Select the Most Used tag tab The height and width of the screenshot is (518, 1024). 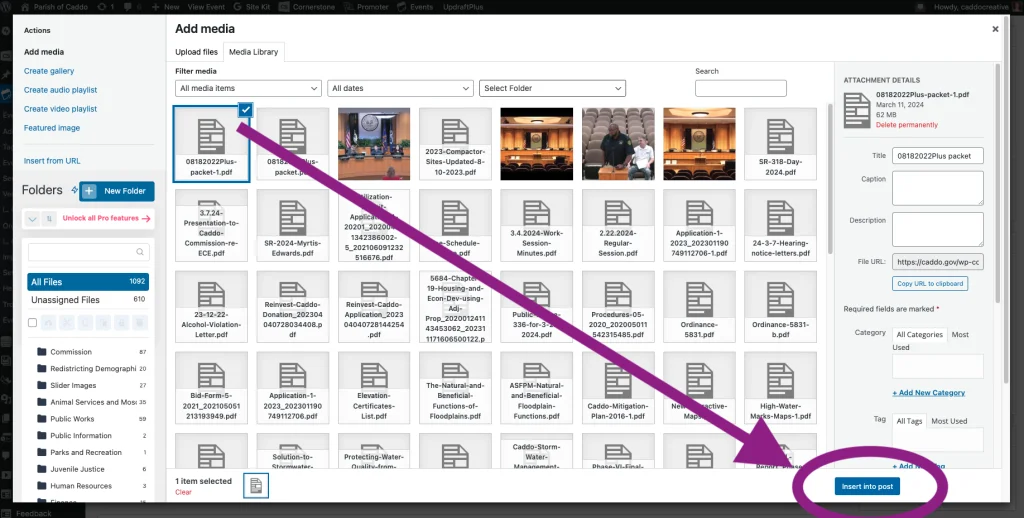point(949,421)
